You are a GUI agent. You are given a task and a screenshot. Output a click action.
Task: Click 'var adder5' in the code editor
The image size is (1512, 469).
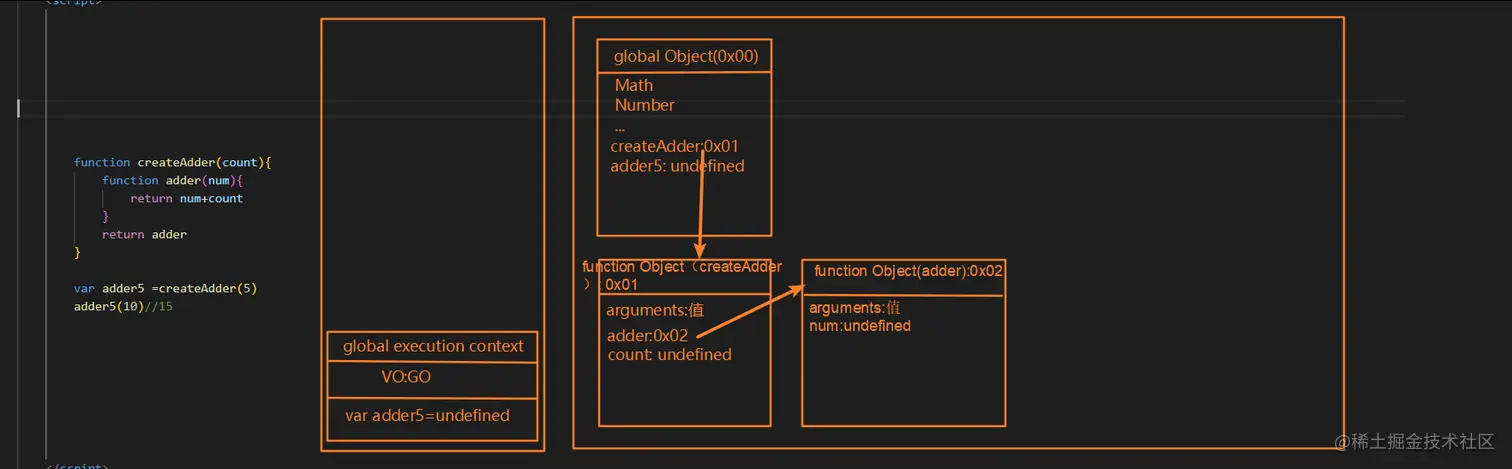109,288
